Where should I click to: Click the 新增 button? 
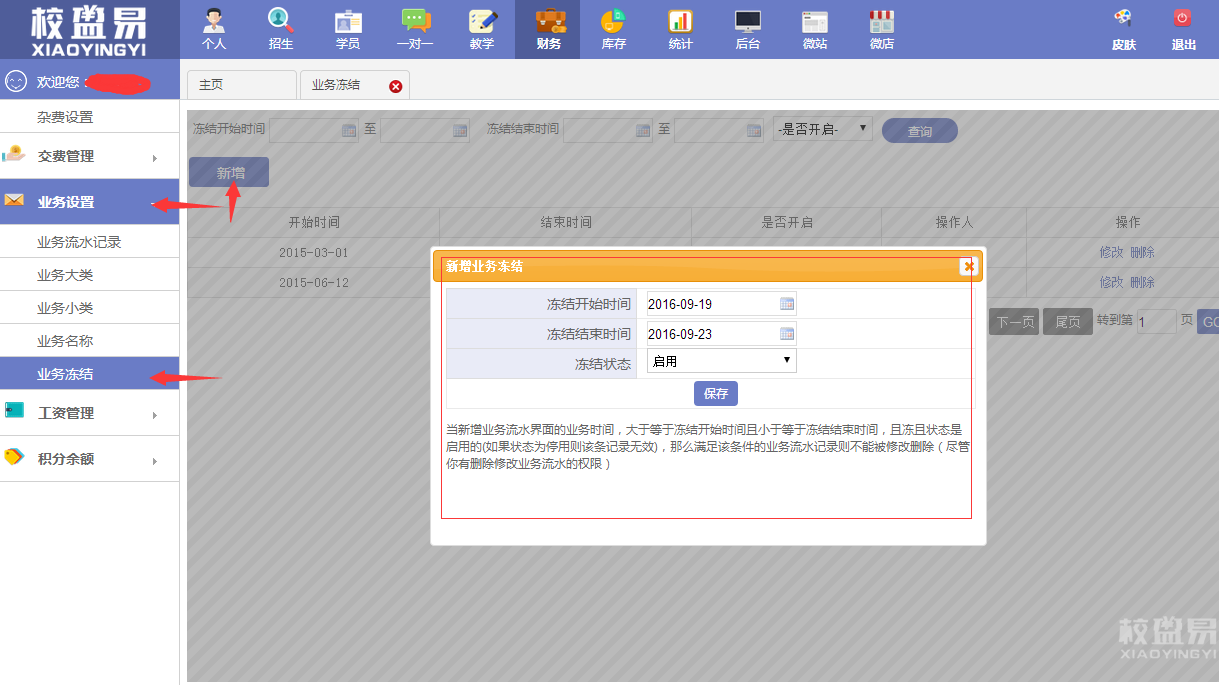pyautogui.click(x=229, y=173)
